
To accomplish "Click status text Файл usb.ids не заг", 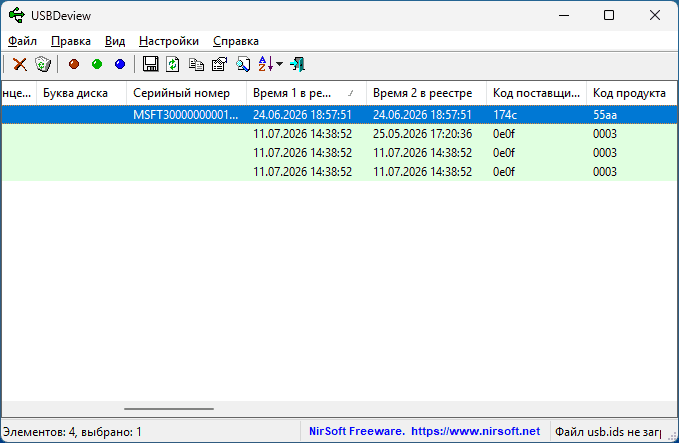I will 608,432.
